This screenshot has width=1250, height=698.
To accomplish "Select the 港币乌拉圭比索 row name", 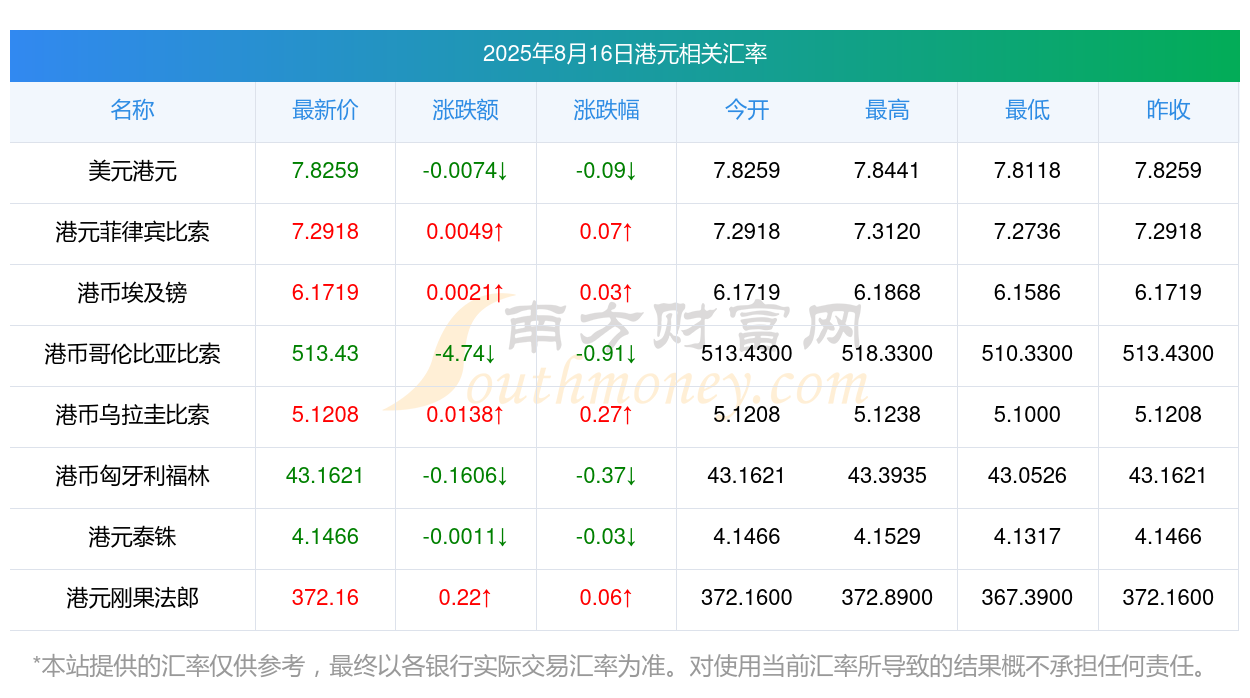I will [x=132, y=415].
